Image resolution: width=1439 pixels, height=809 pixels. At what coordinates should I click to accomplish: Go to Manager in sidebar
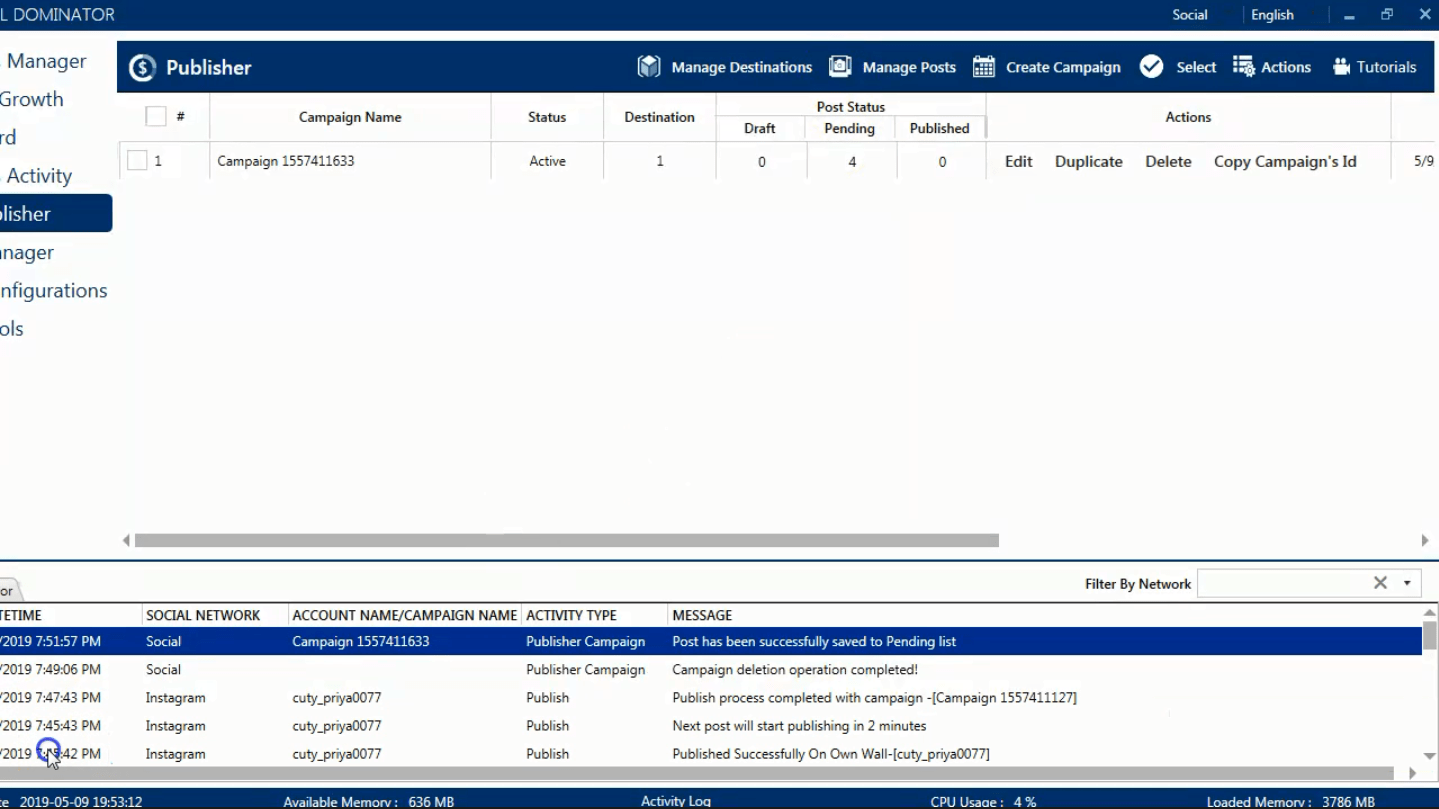click(46, 61)
